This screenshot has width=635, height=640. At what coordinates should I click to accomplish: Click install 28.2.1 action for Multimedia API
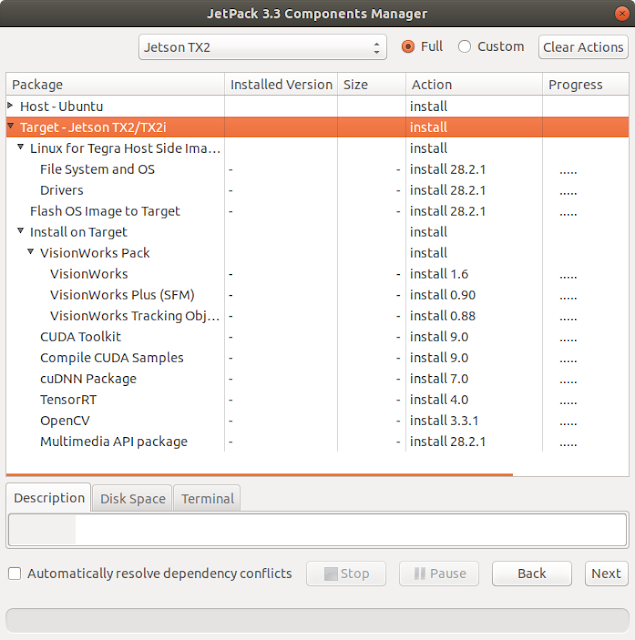tap(448, 442)
